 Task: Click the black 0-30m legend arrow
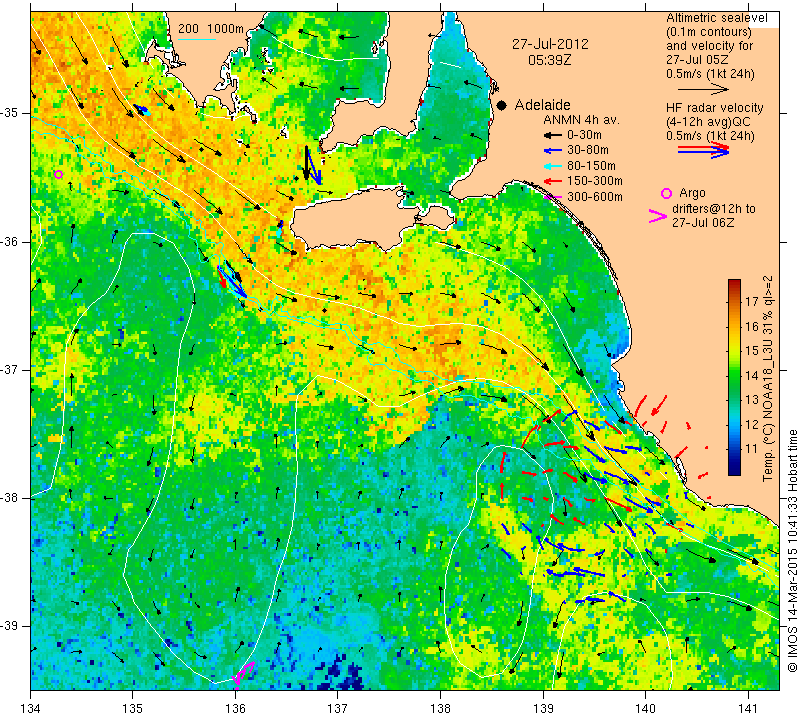(553, 135)
